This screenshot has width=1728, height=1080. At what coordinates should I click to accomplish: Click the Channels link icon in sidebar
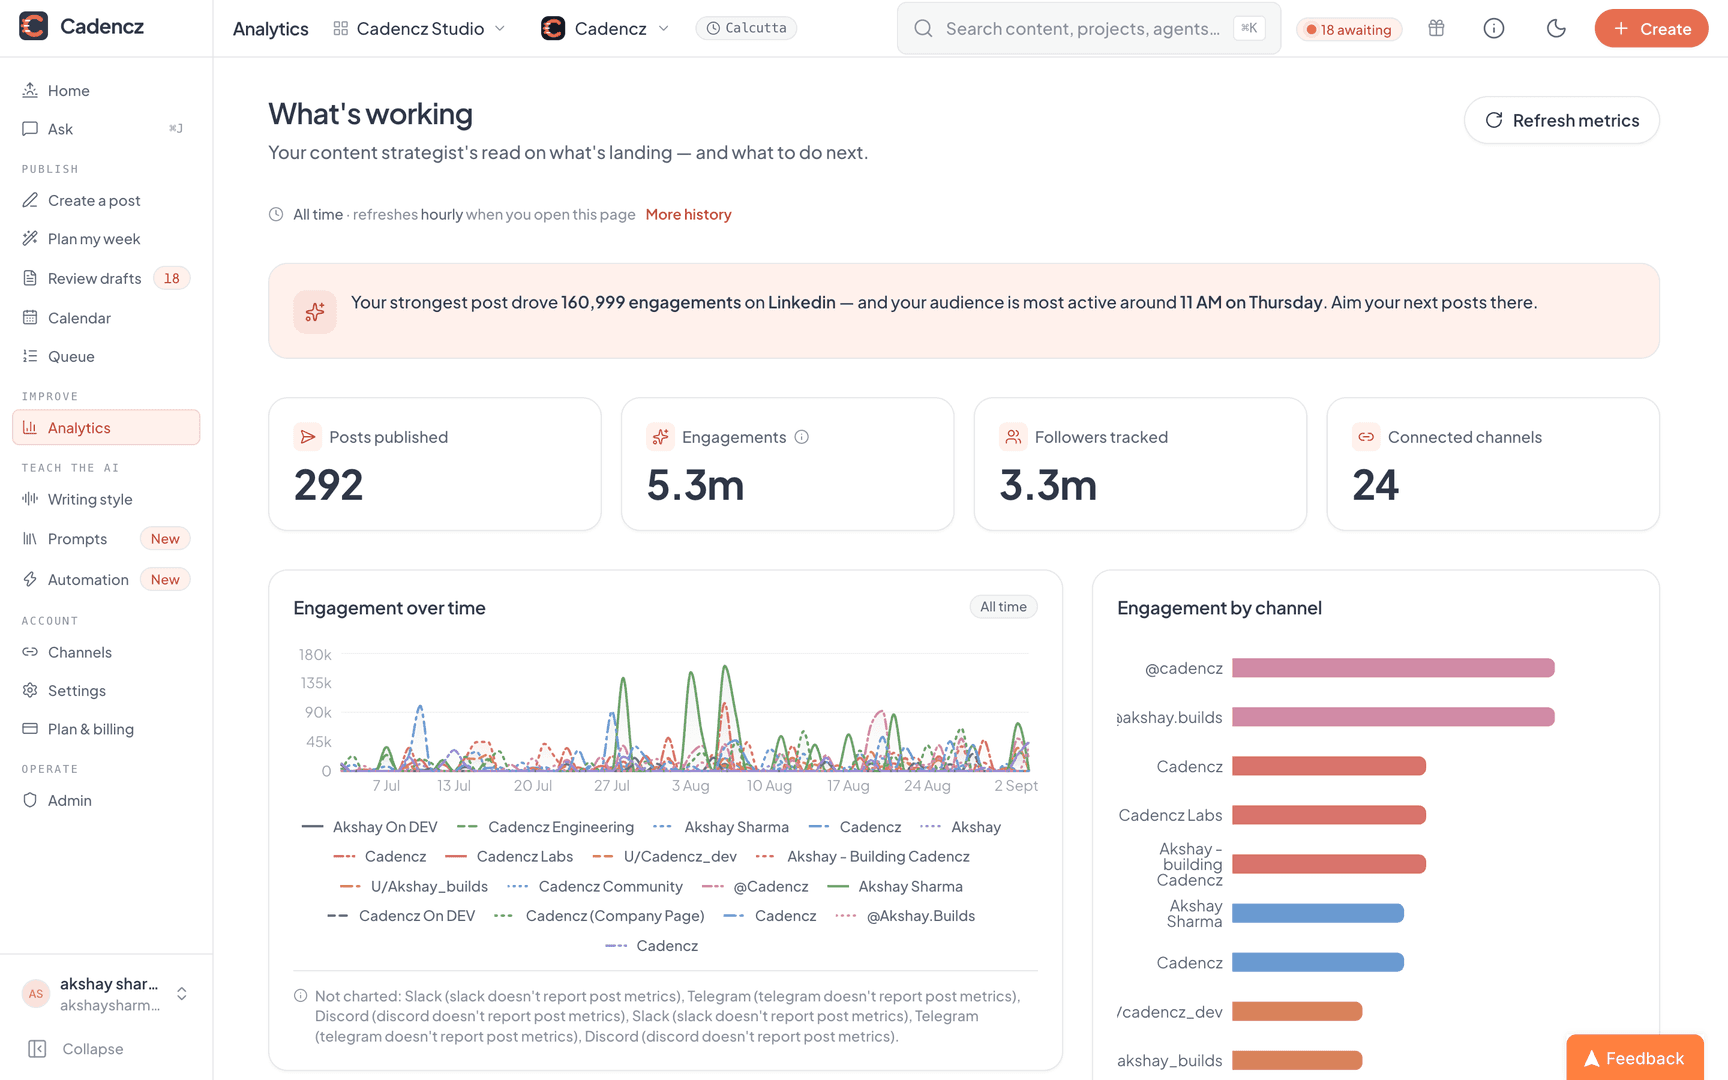(30, 652)
